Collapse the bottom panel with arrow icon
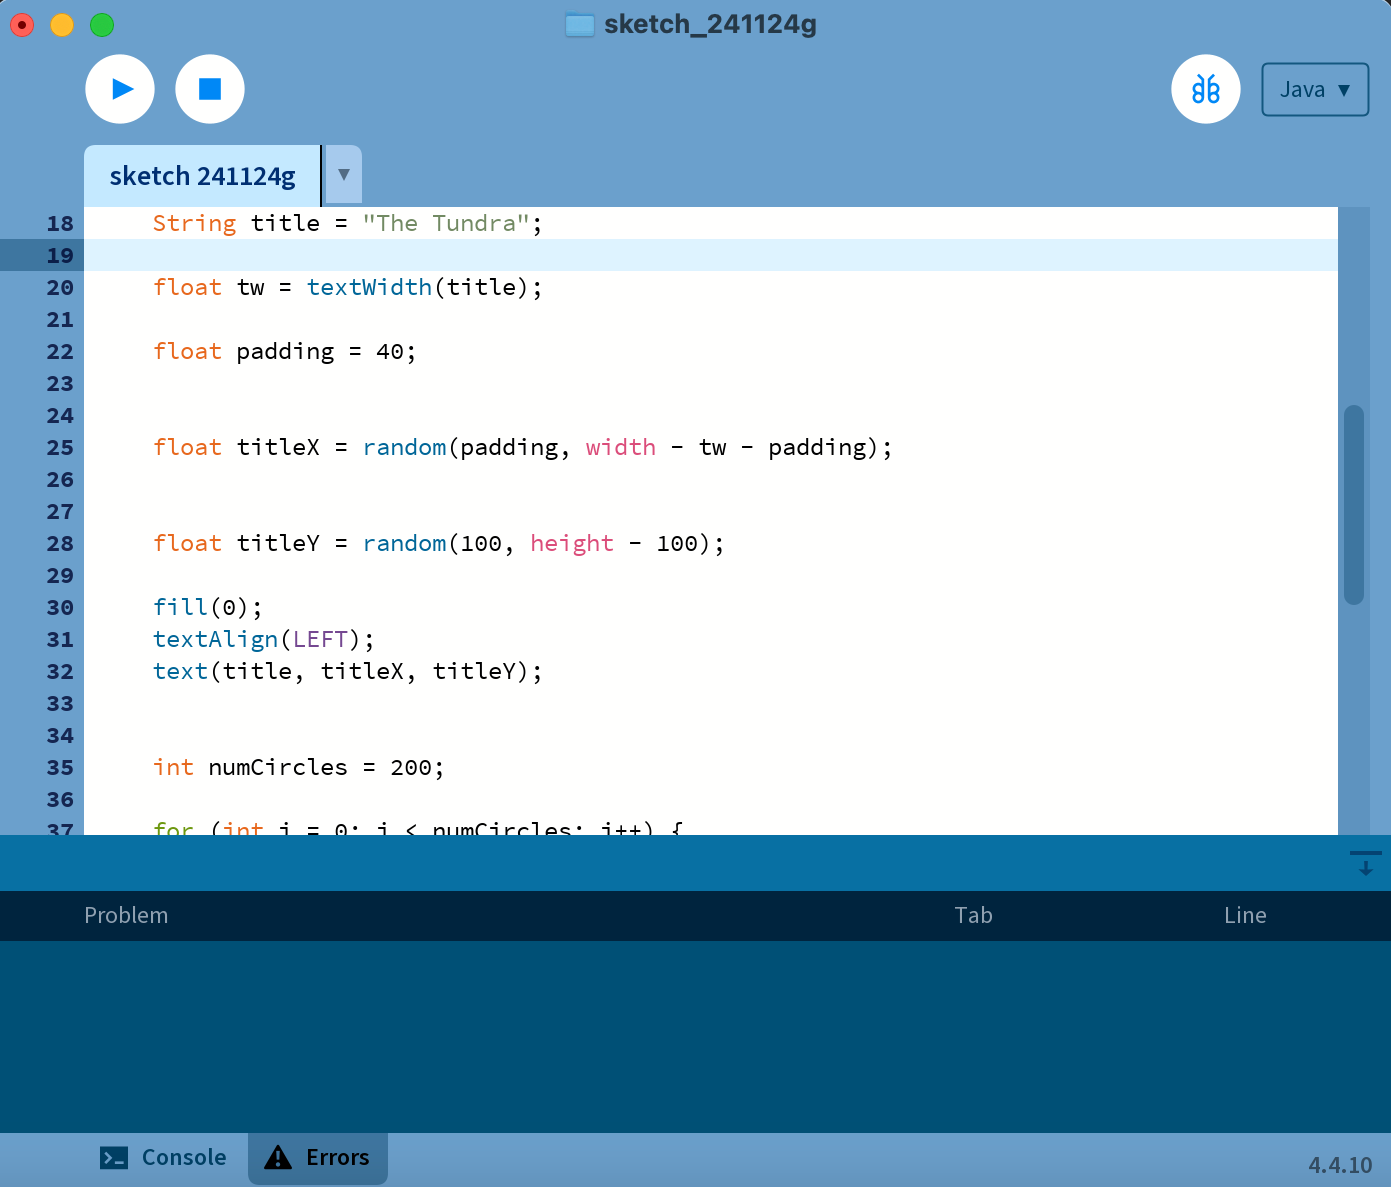This screenshot has width=1391, height=1187. point(1365,863)
